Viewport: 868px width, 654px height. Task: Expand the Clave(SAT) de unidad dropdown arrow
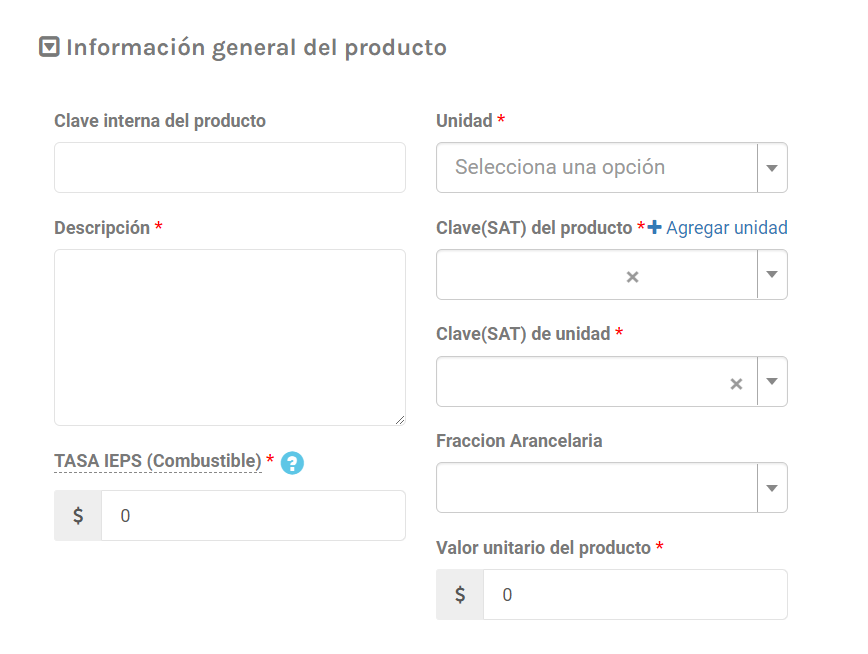(x=772, y=382)
